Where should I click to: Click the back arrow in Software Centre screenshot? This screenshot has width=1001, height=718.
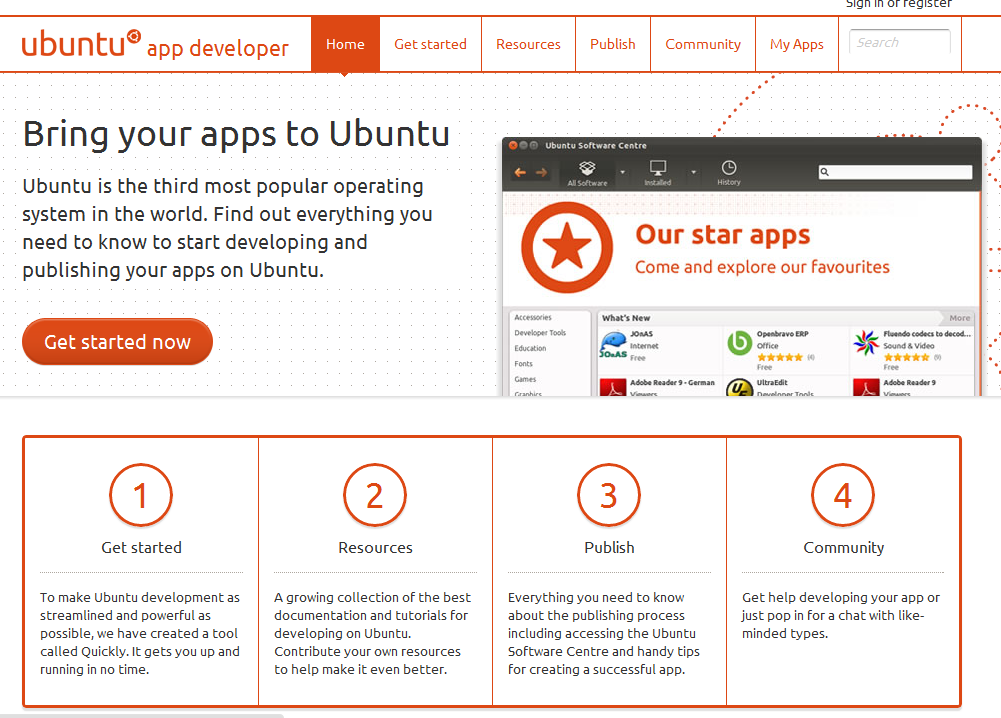tap(520, 172)
